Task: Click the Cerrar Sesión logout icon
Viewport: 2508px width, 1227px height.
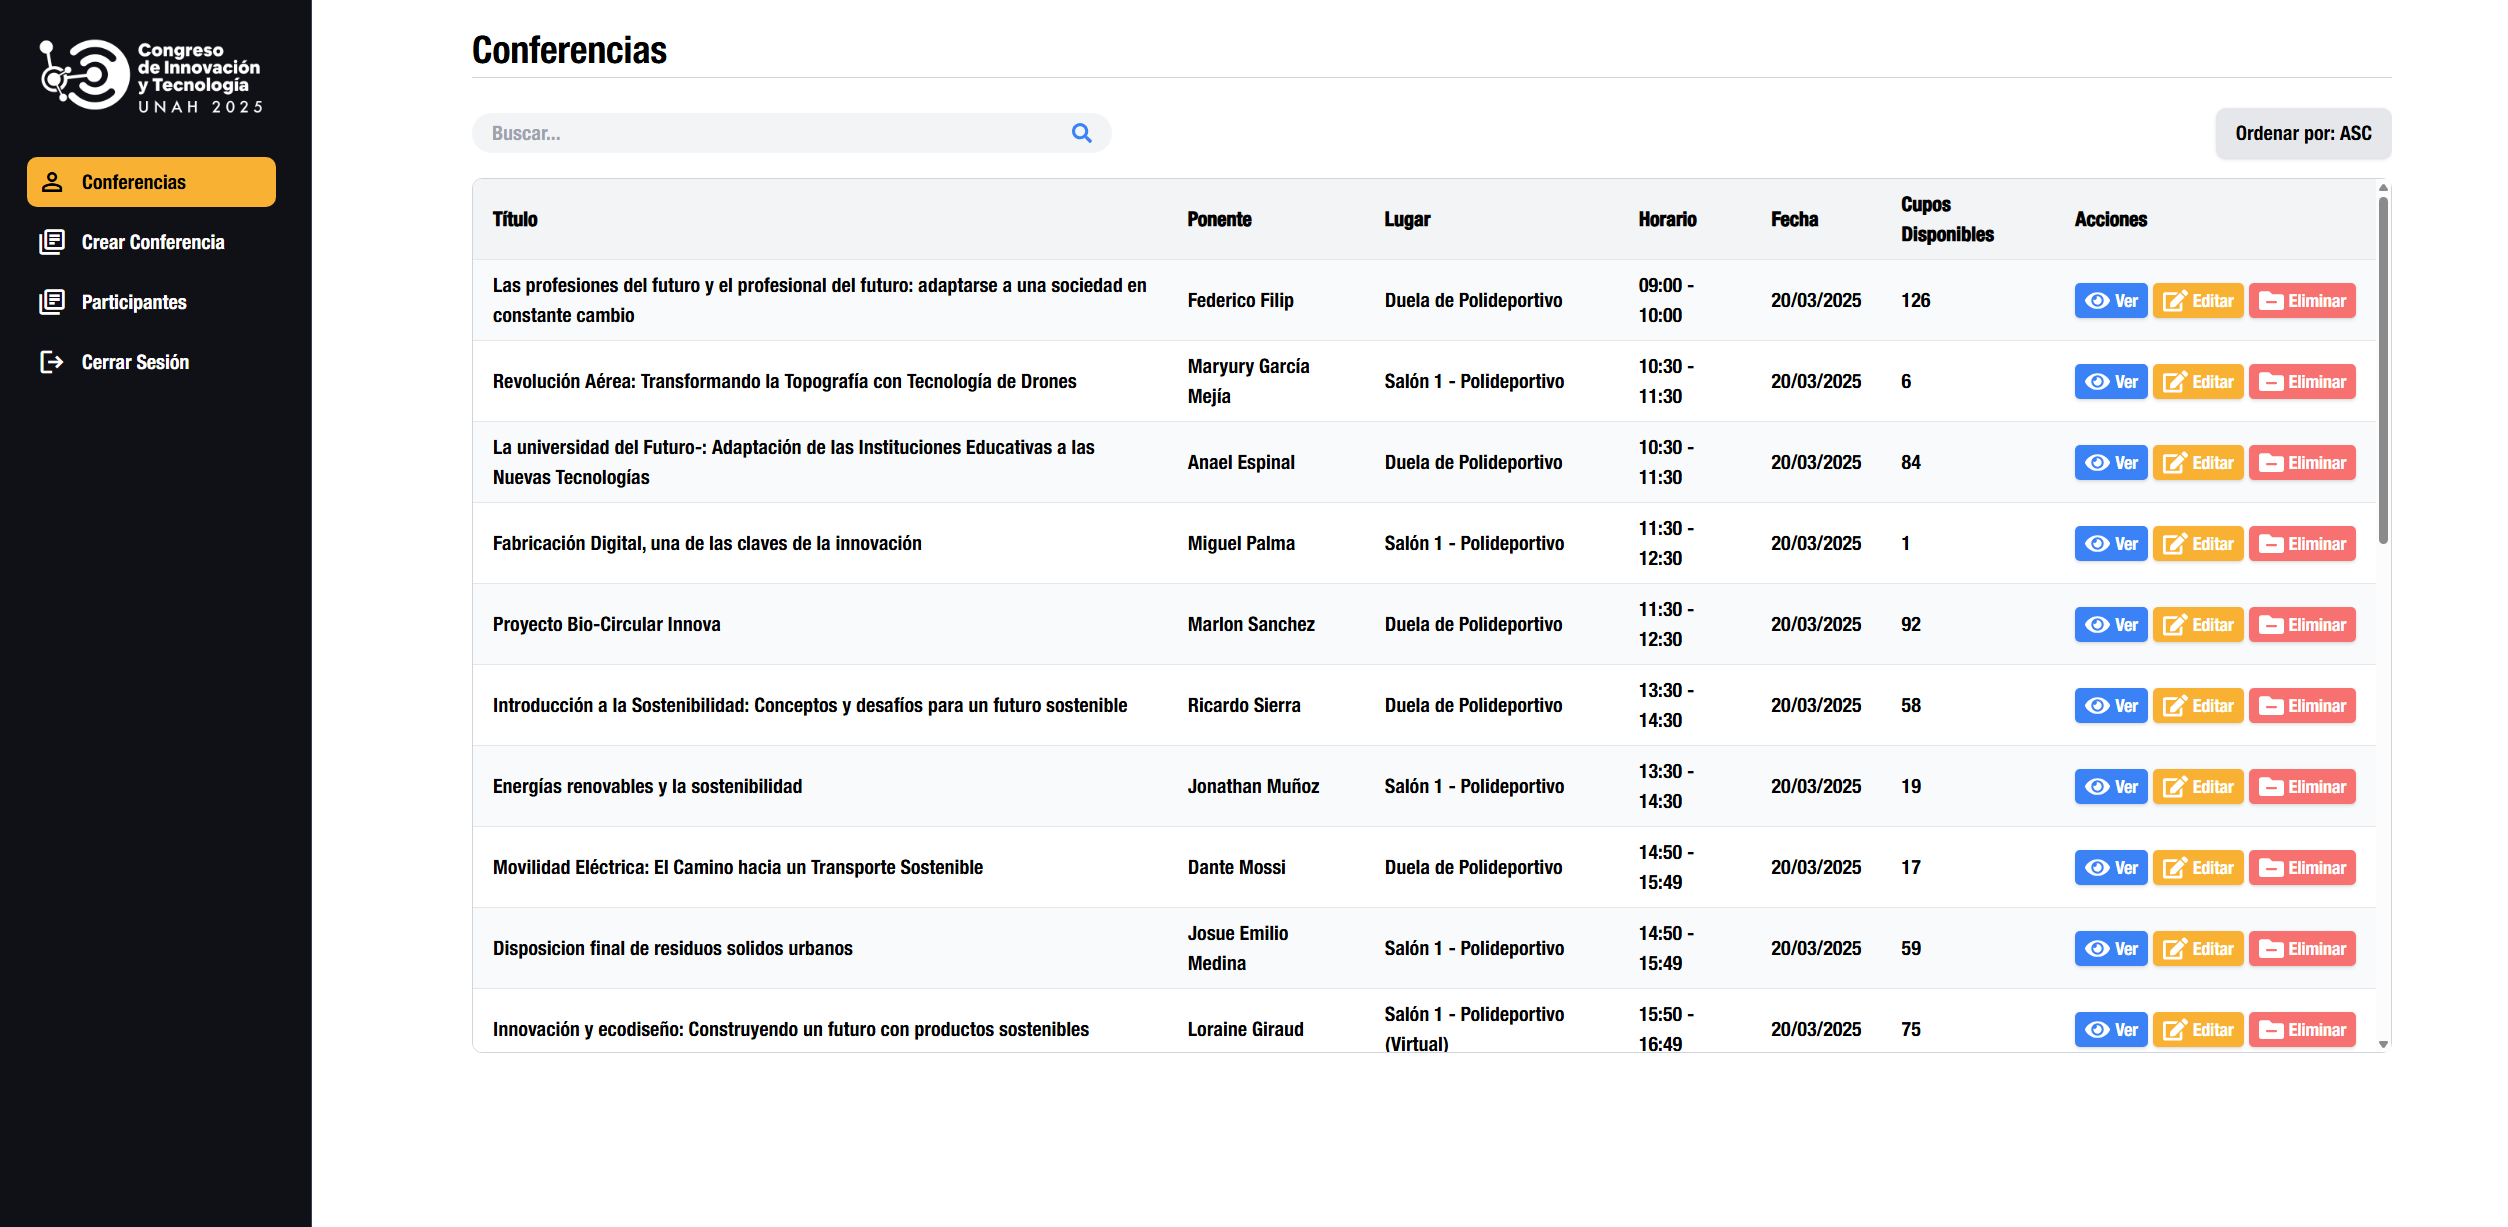Action: click(51, 362)
